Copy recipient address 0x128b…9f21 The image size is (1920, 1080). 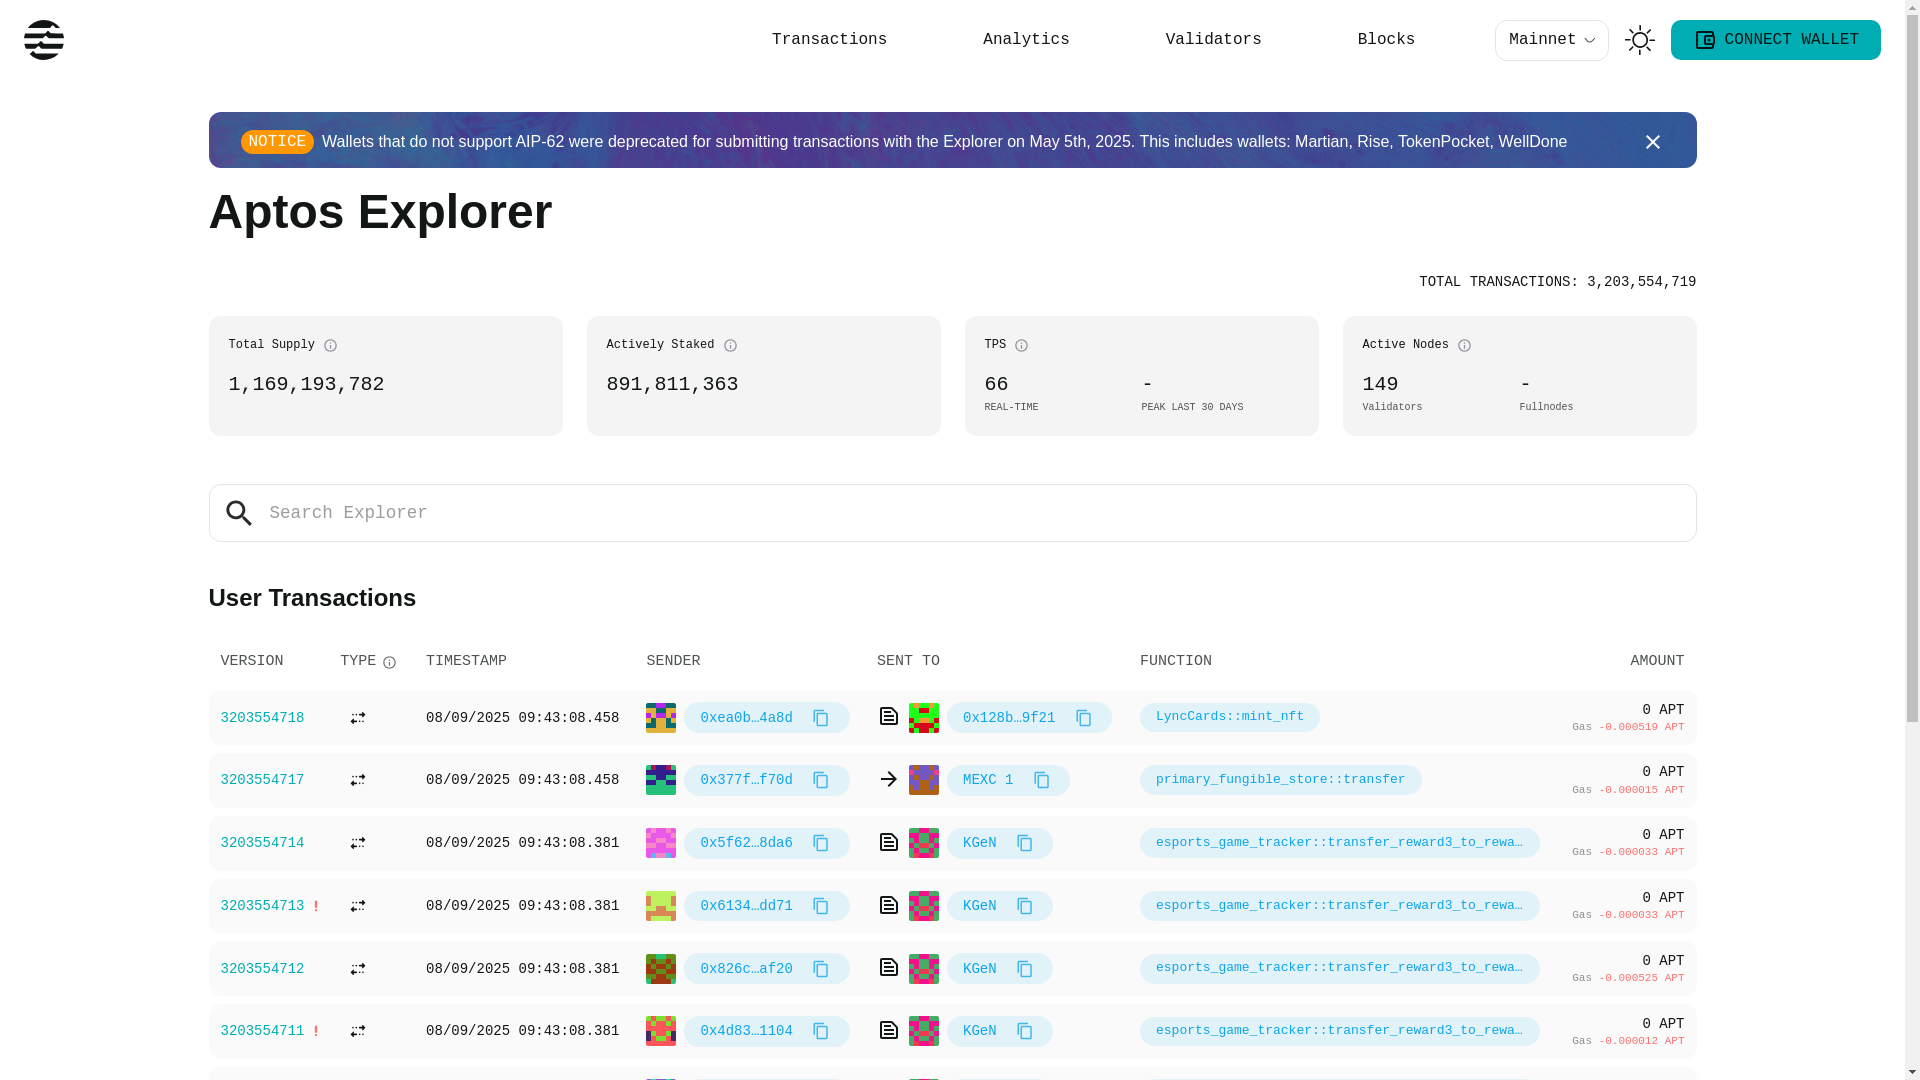[1084, 718]
